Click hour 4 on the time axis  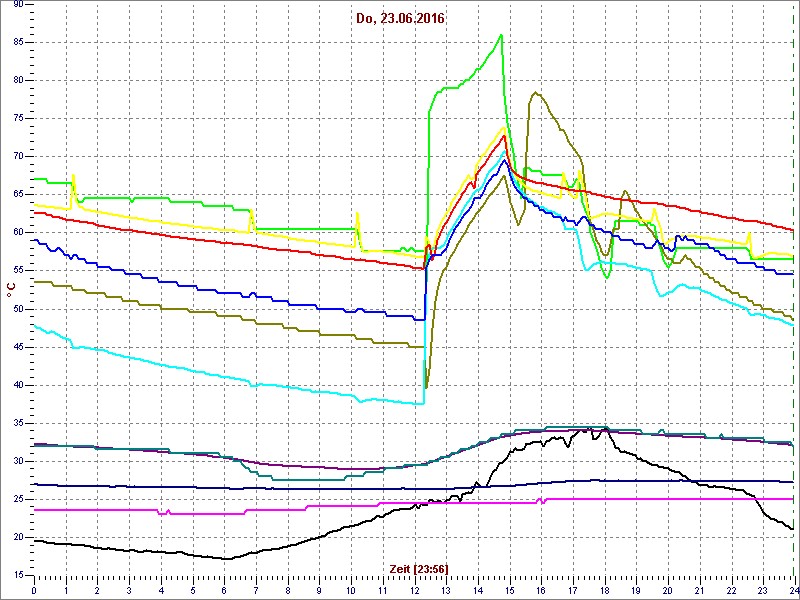point(161,589)
